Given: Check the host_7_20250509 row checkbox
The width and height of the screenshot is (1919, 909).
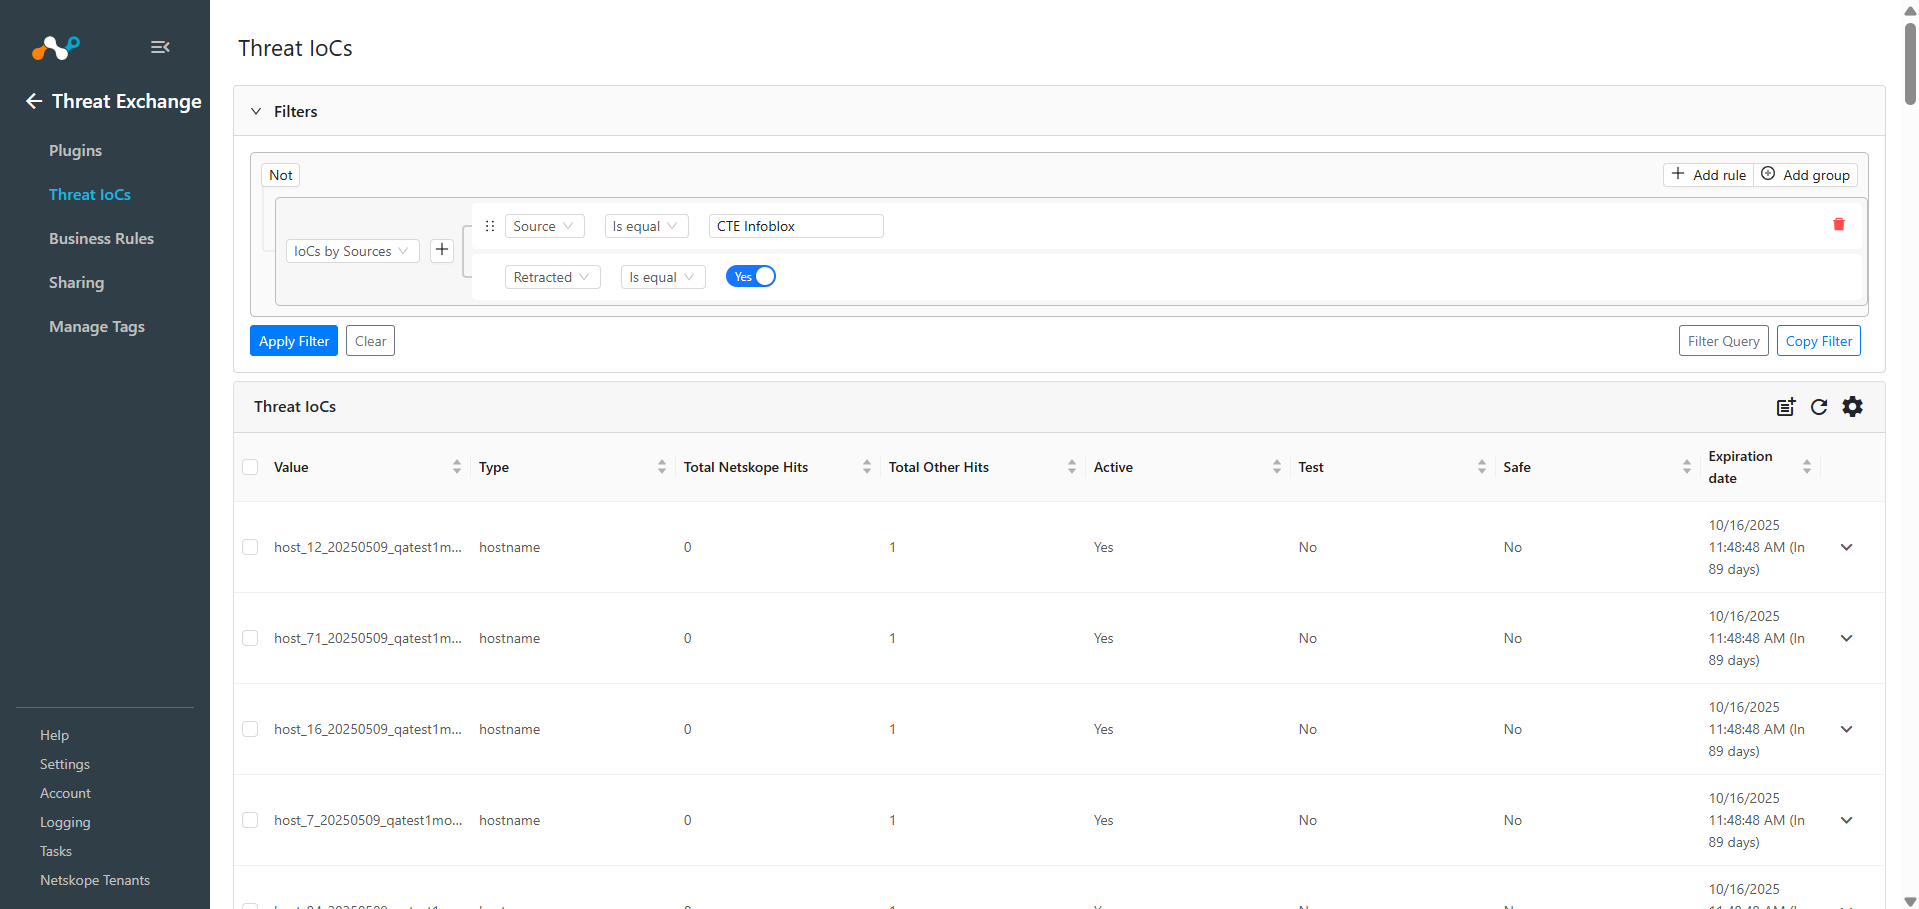Looking at the screenshot, I should (250, 820).
